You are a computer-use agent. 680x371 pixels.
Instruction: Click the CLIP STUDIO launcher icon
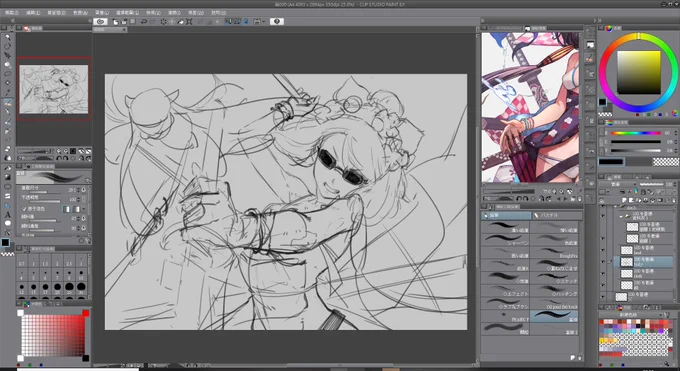[101, 21]
